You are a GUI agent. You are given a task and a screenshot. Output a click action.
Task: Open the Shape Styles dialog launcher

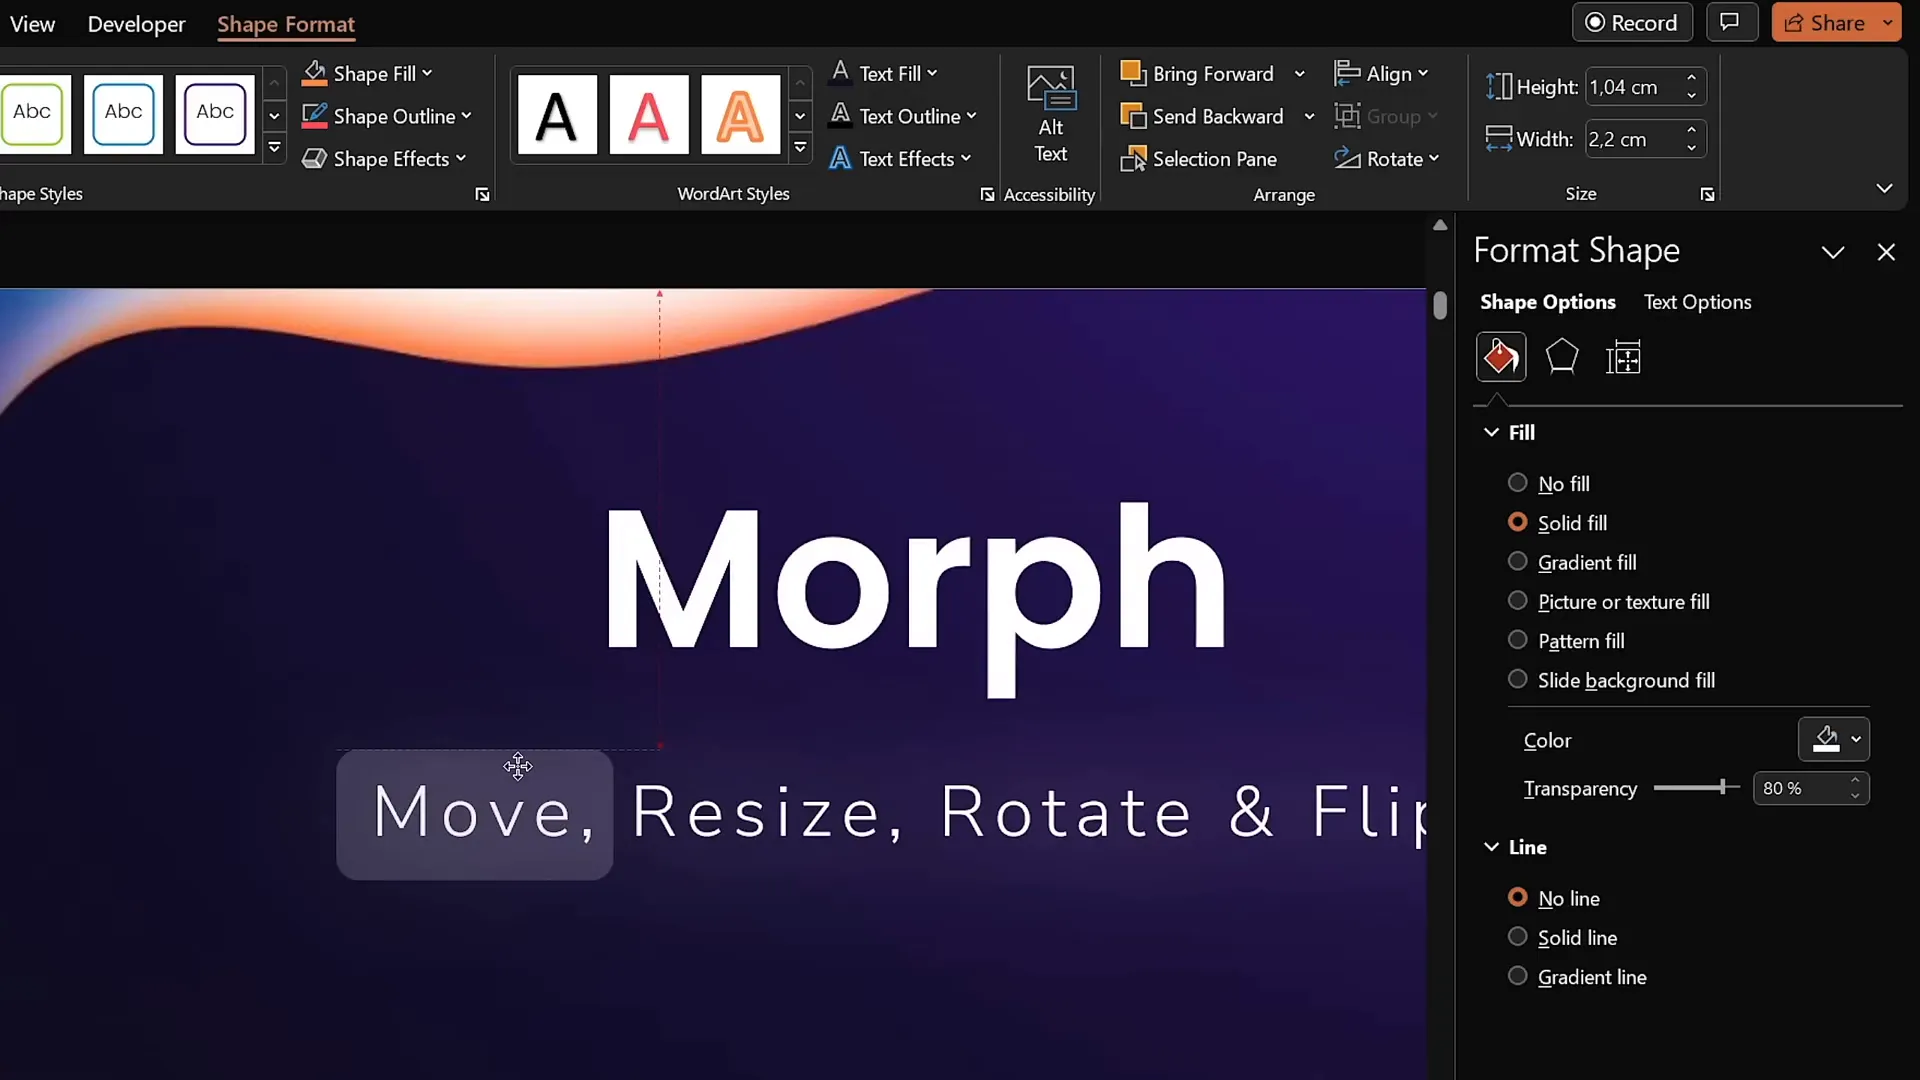pyautogui.click(x=482, y=195)
